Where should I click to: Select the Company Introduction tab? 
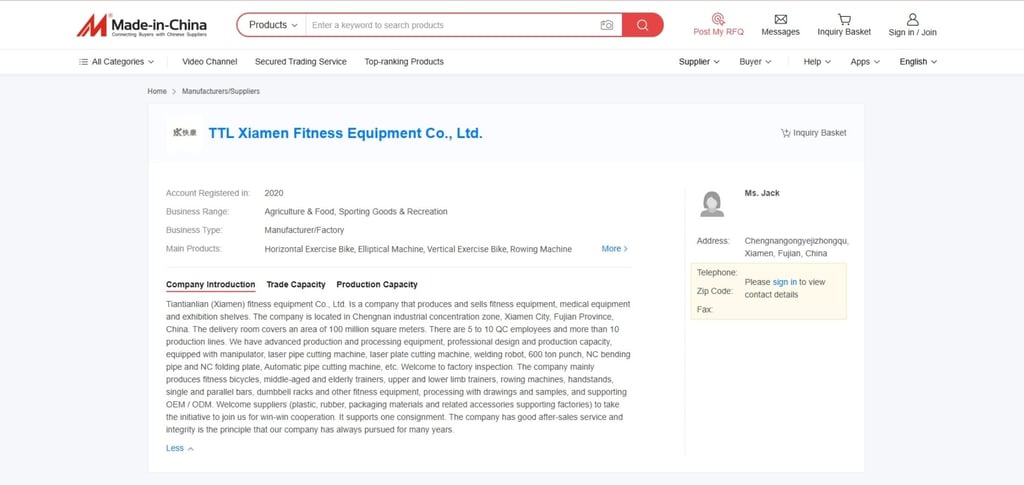click(210, 285)
